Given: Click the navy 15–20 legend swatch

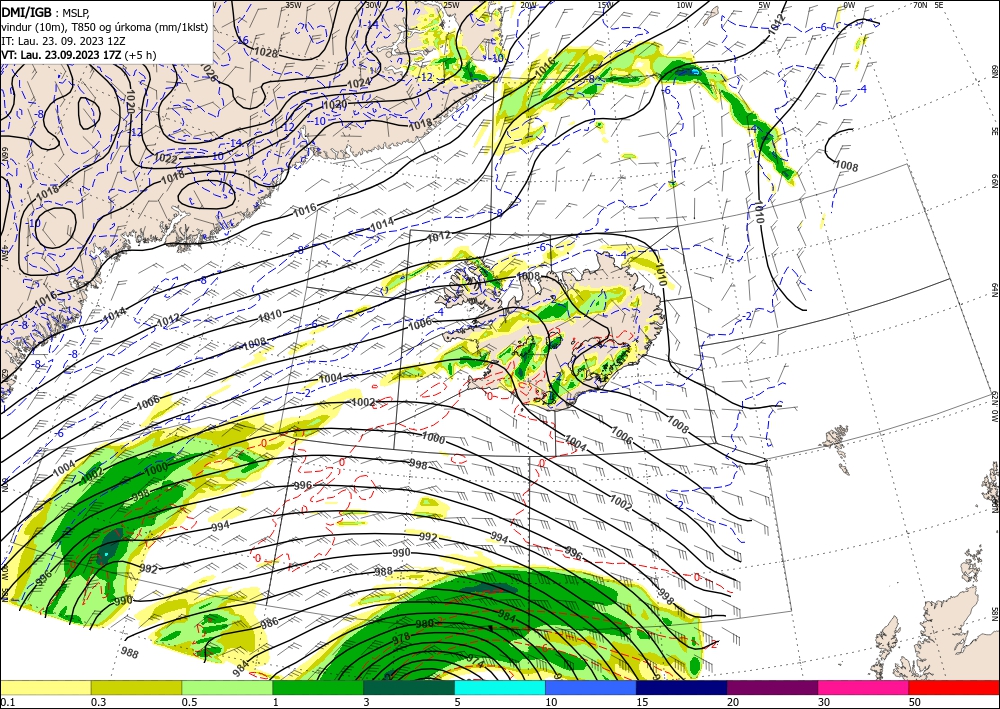Looking at the screenshot, I should pos(682,687).
